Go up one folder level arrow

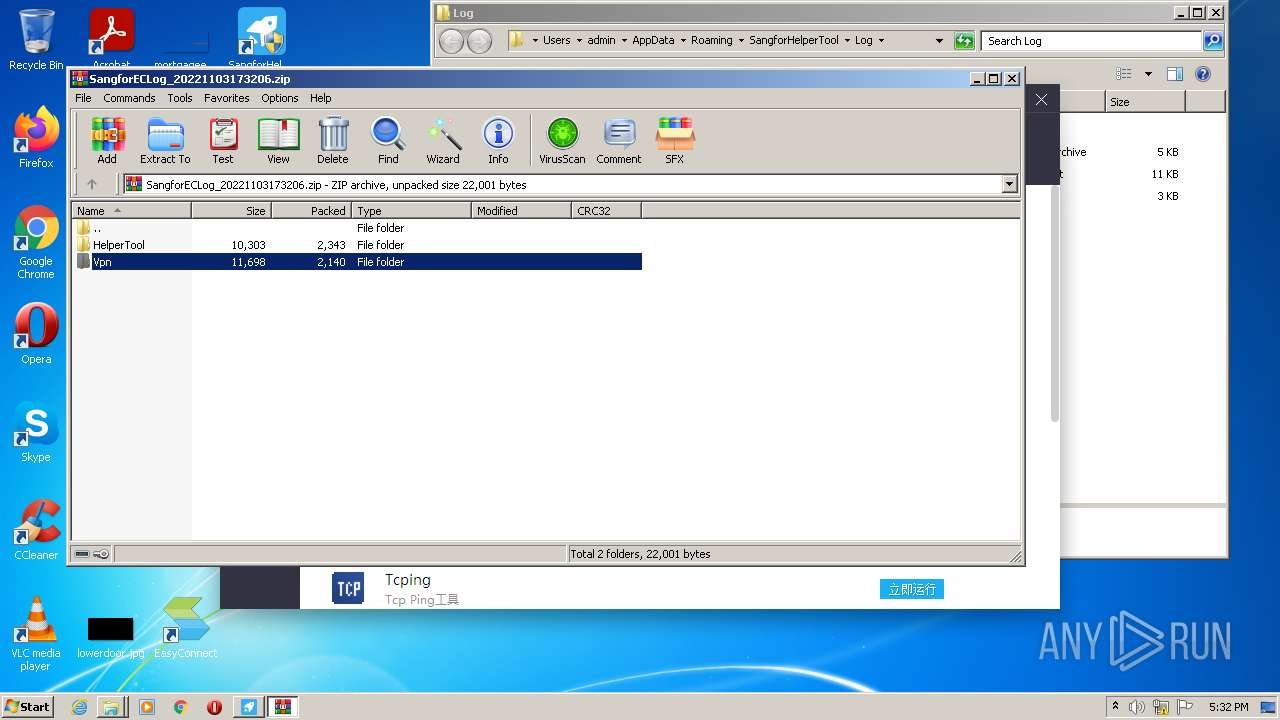point(92,184)
